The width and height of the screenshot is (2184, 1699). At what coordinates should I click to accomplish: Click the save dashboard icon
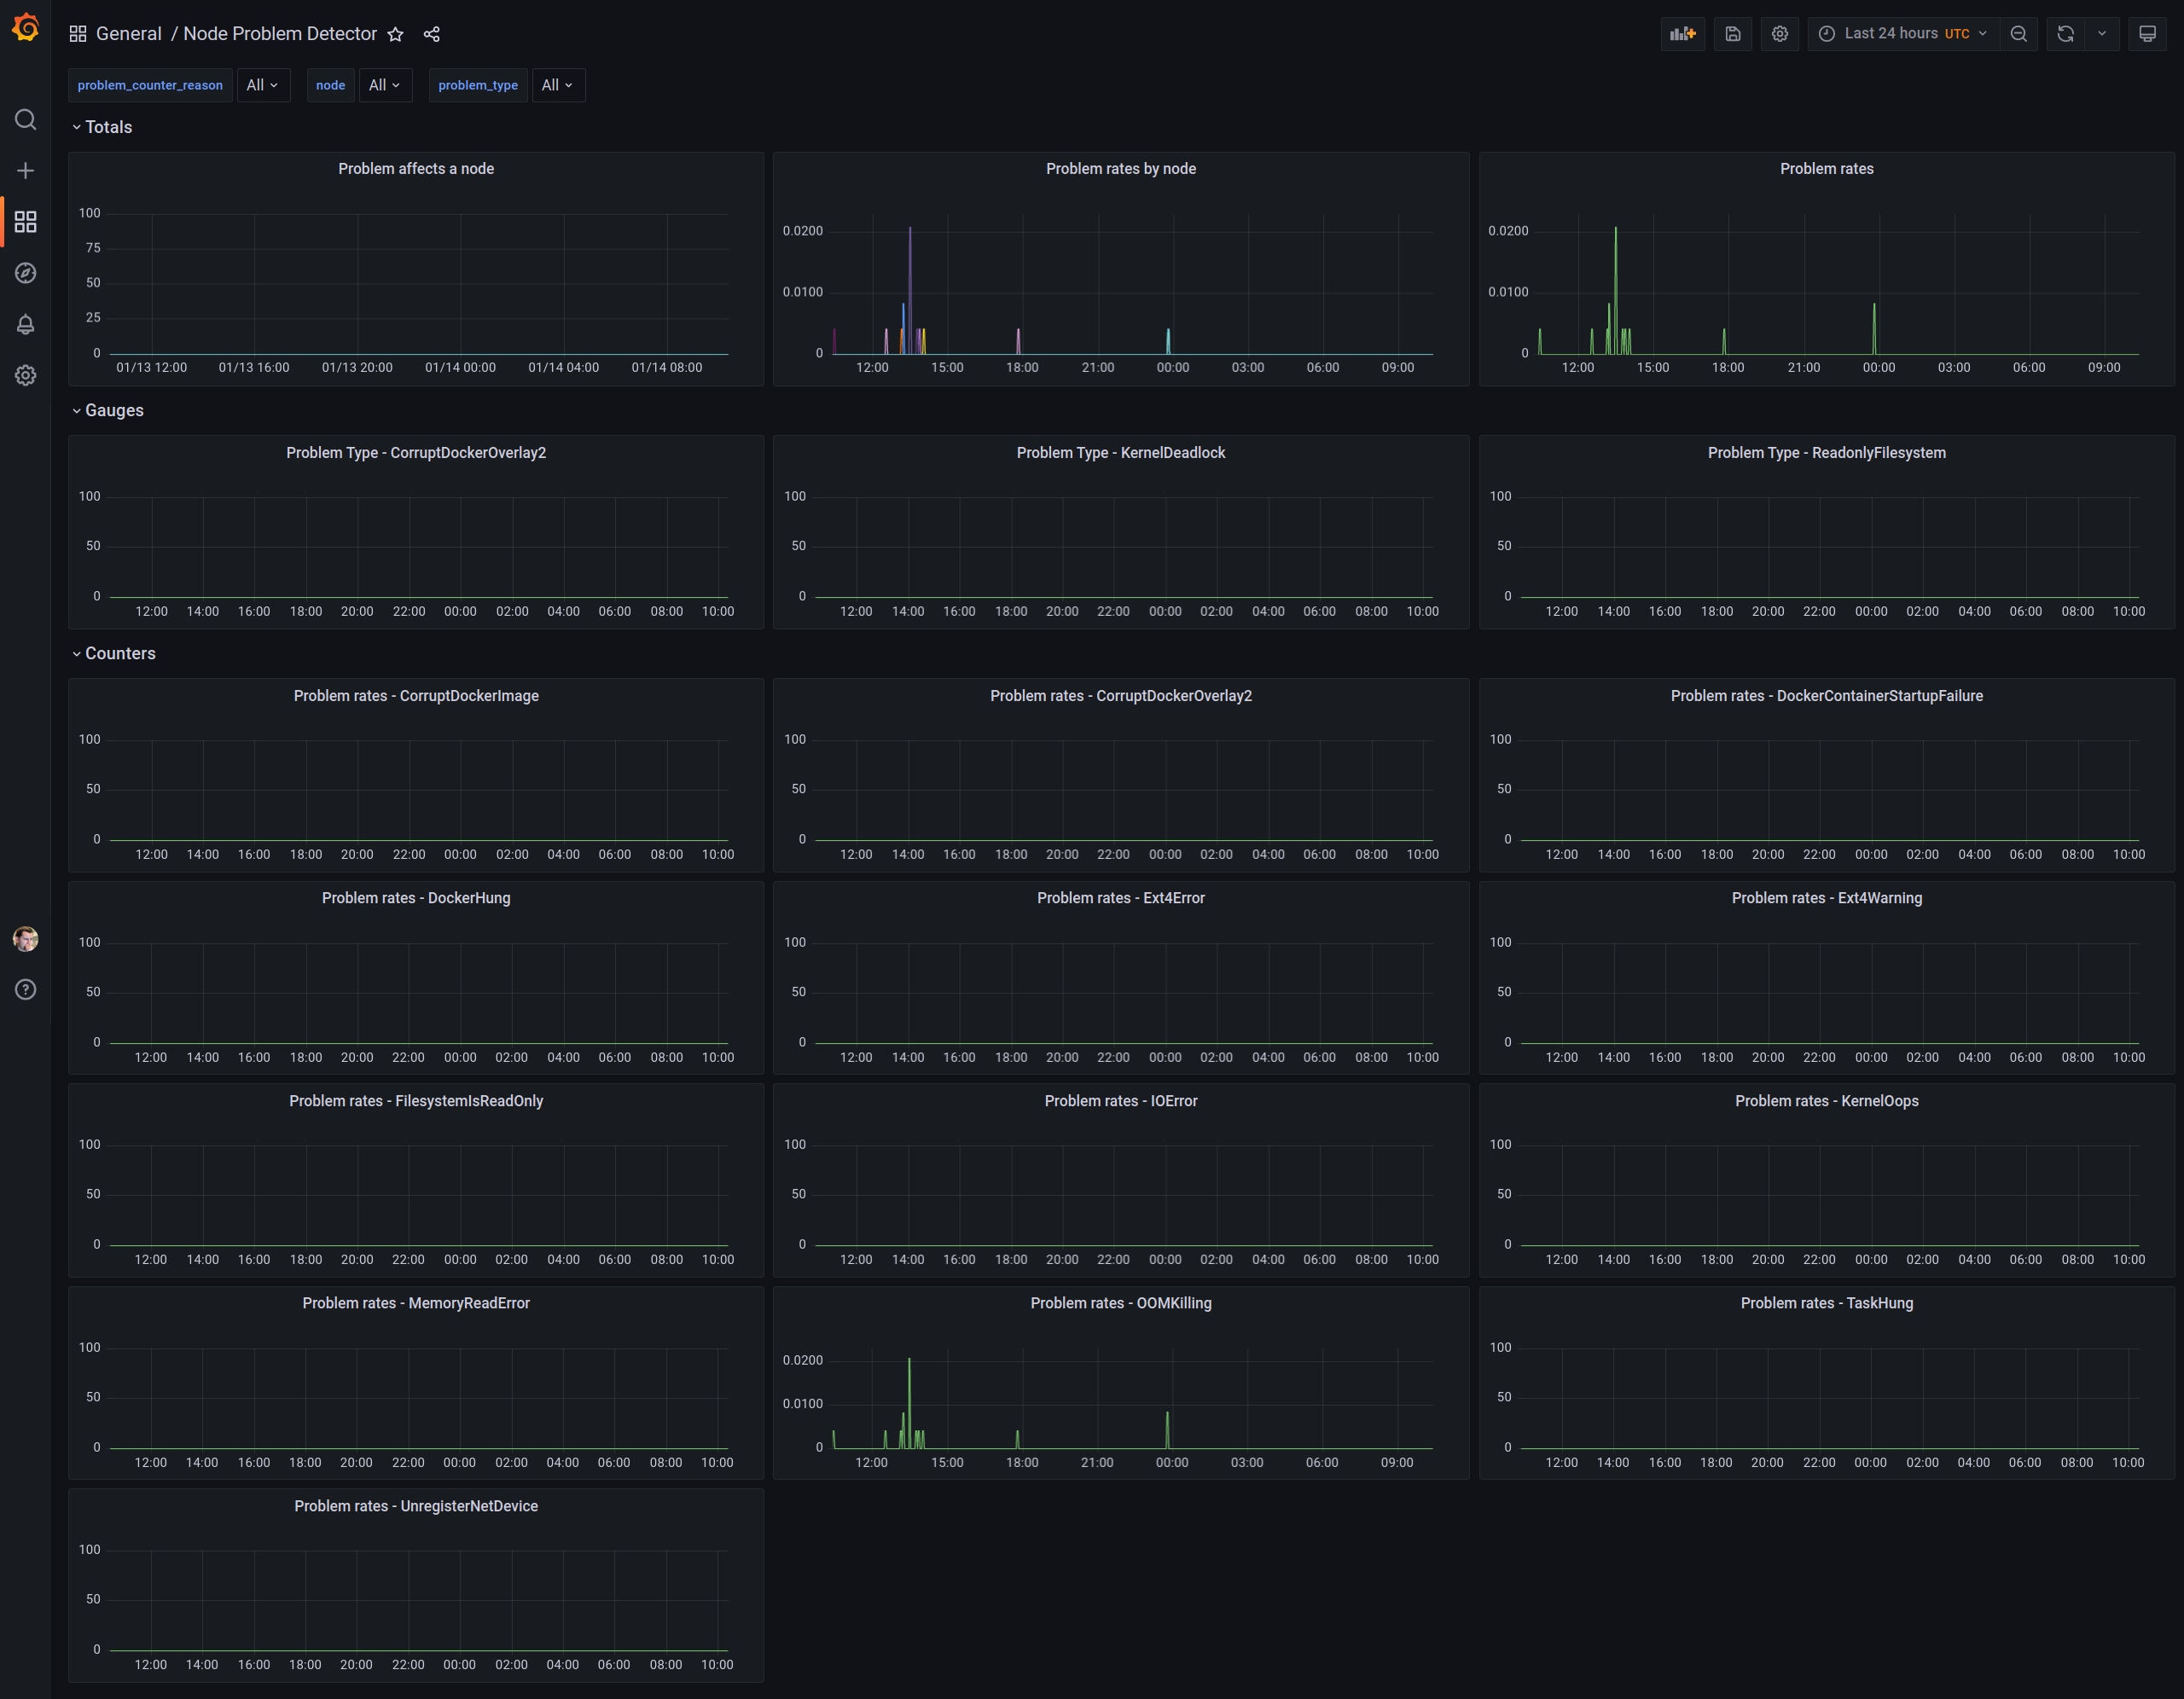click(x=1733, y=34)
